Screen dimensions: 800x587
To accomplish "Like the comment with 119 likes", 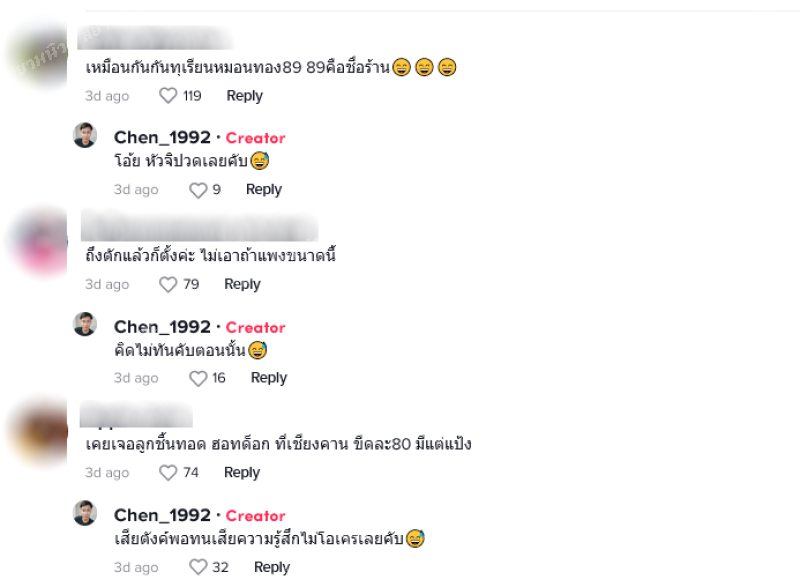I will point(168,95).
